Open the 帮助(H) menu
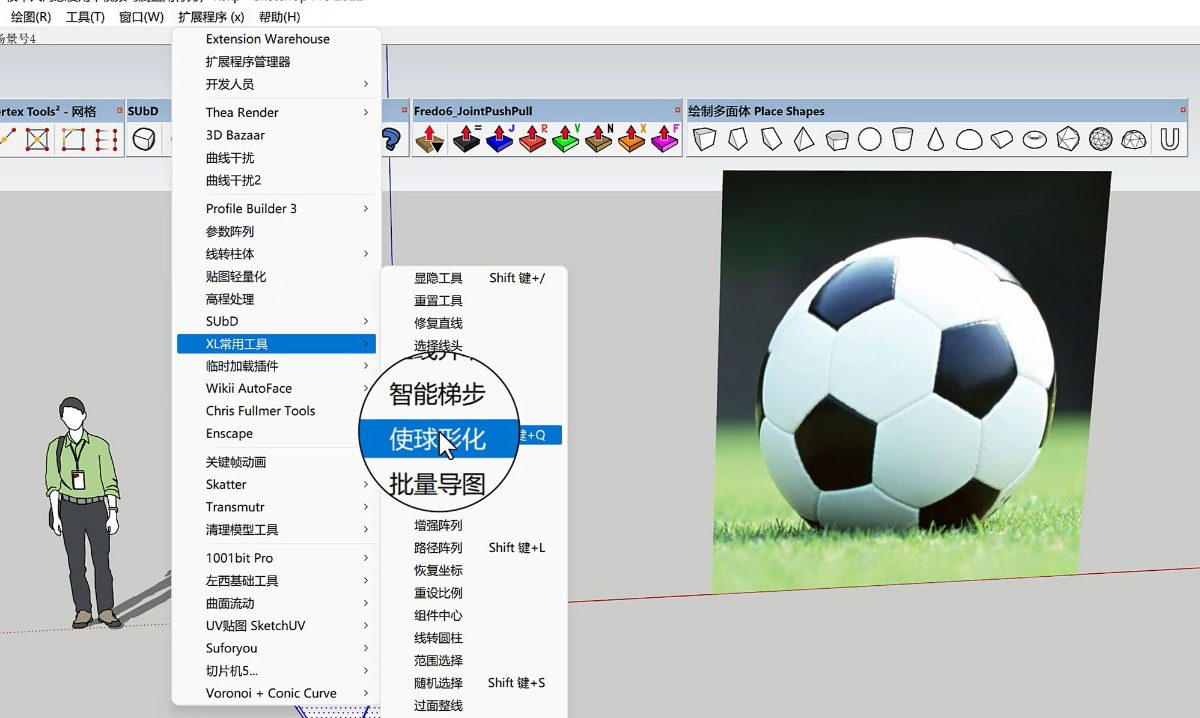This screenshot has width=1200, height=718. click(x=279, y=17)
